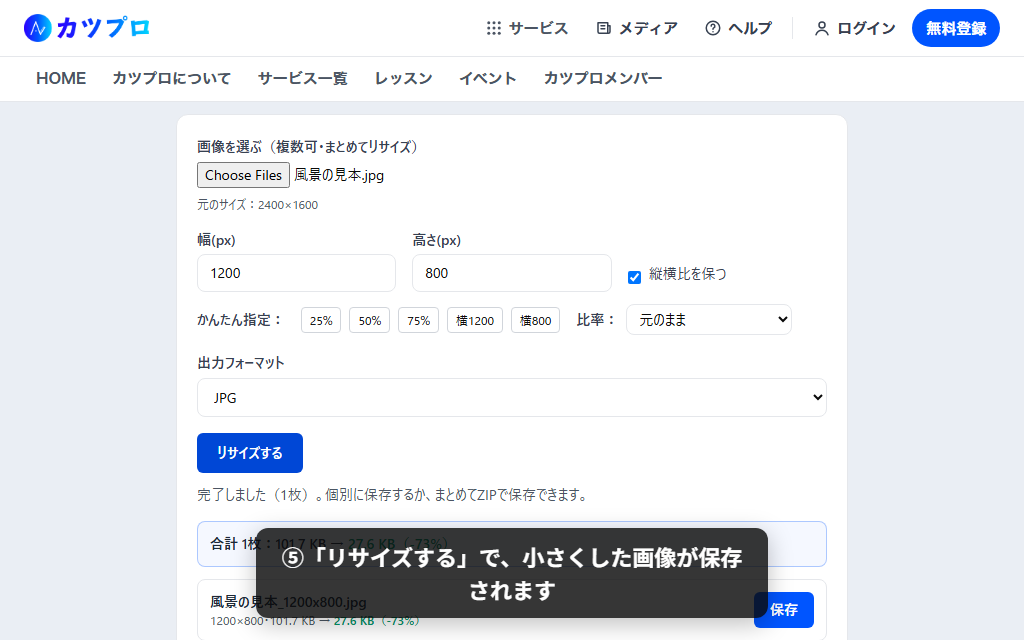Open the 出力フォーマット JPG dropdown
Viewport: 1024px width, 640px height.
(x=512, y=398)
